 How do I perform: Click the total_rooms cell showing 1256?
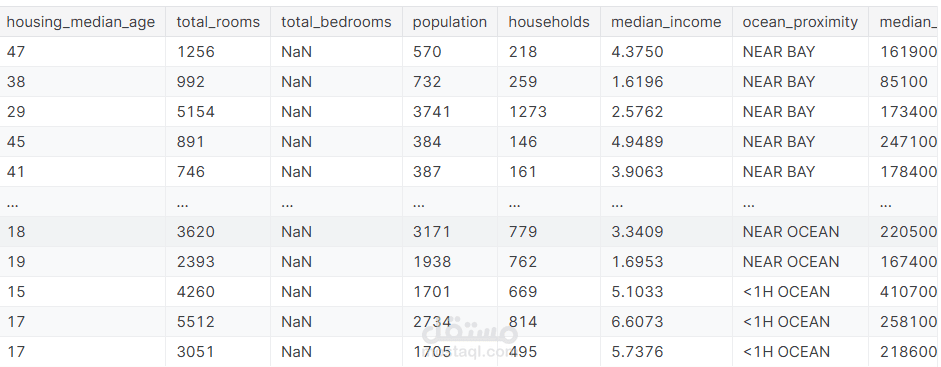pyautogui.click(x=195, y=52)
